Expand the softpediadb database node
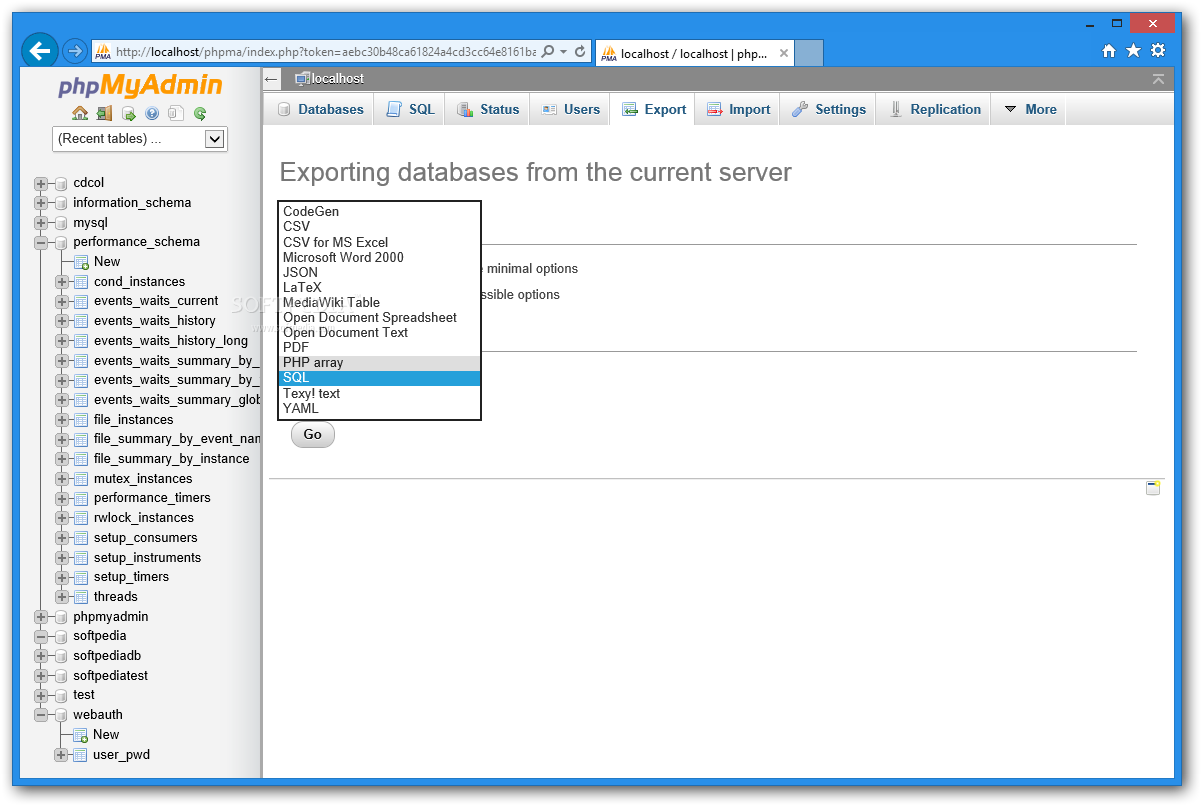Image resolution: width=1202 pixels, height=806 pixels. 41,656
